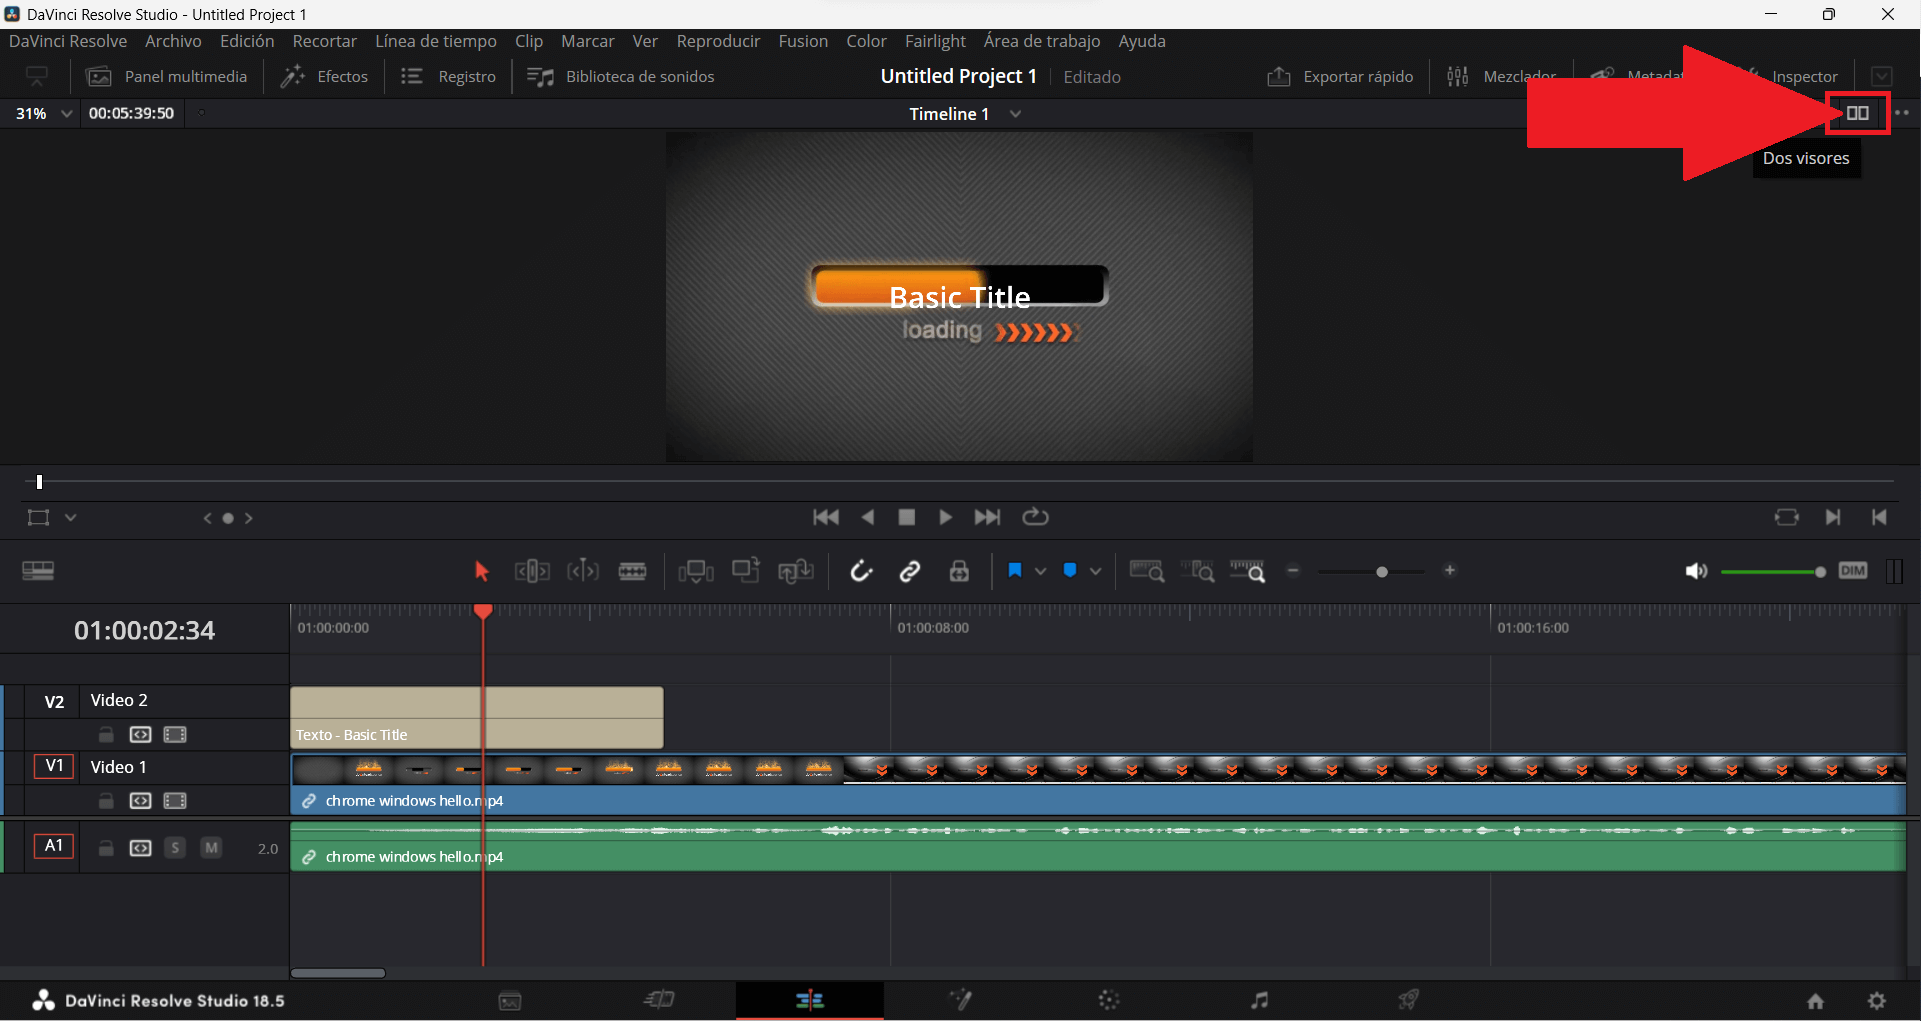Toggle the DIM audio button
Screen dimensions: 1921x1021
(1853, 570)
